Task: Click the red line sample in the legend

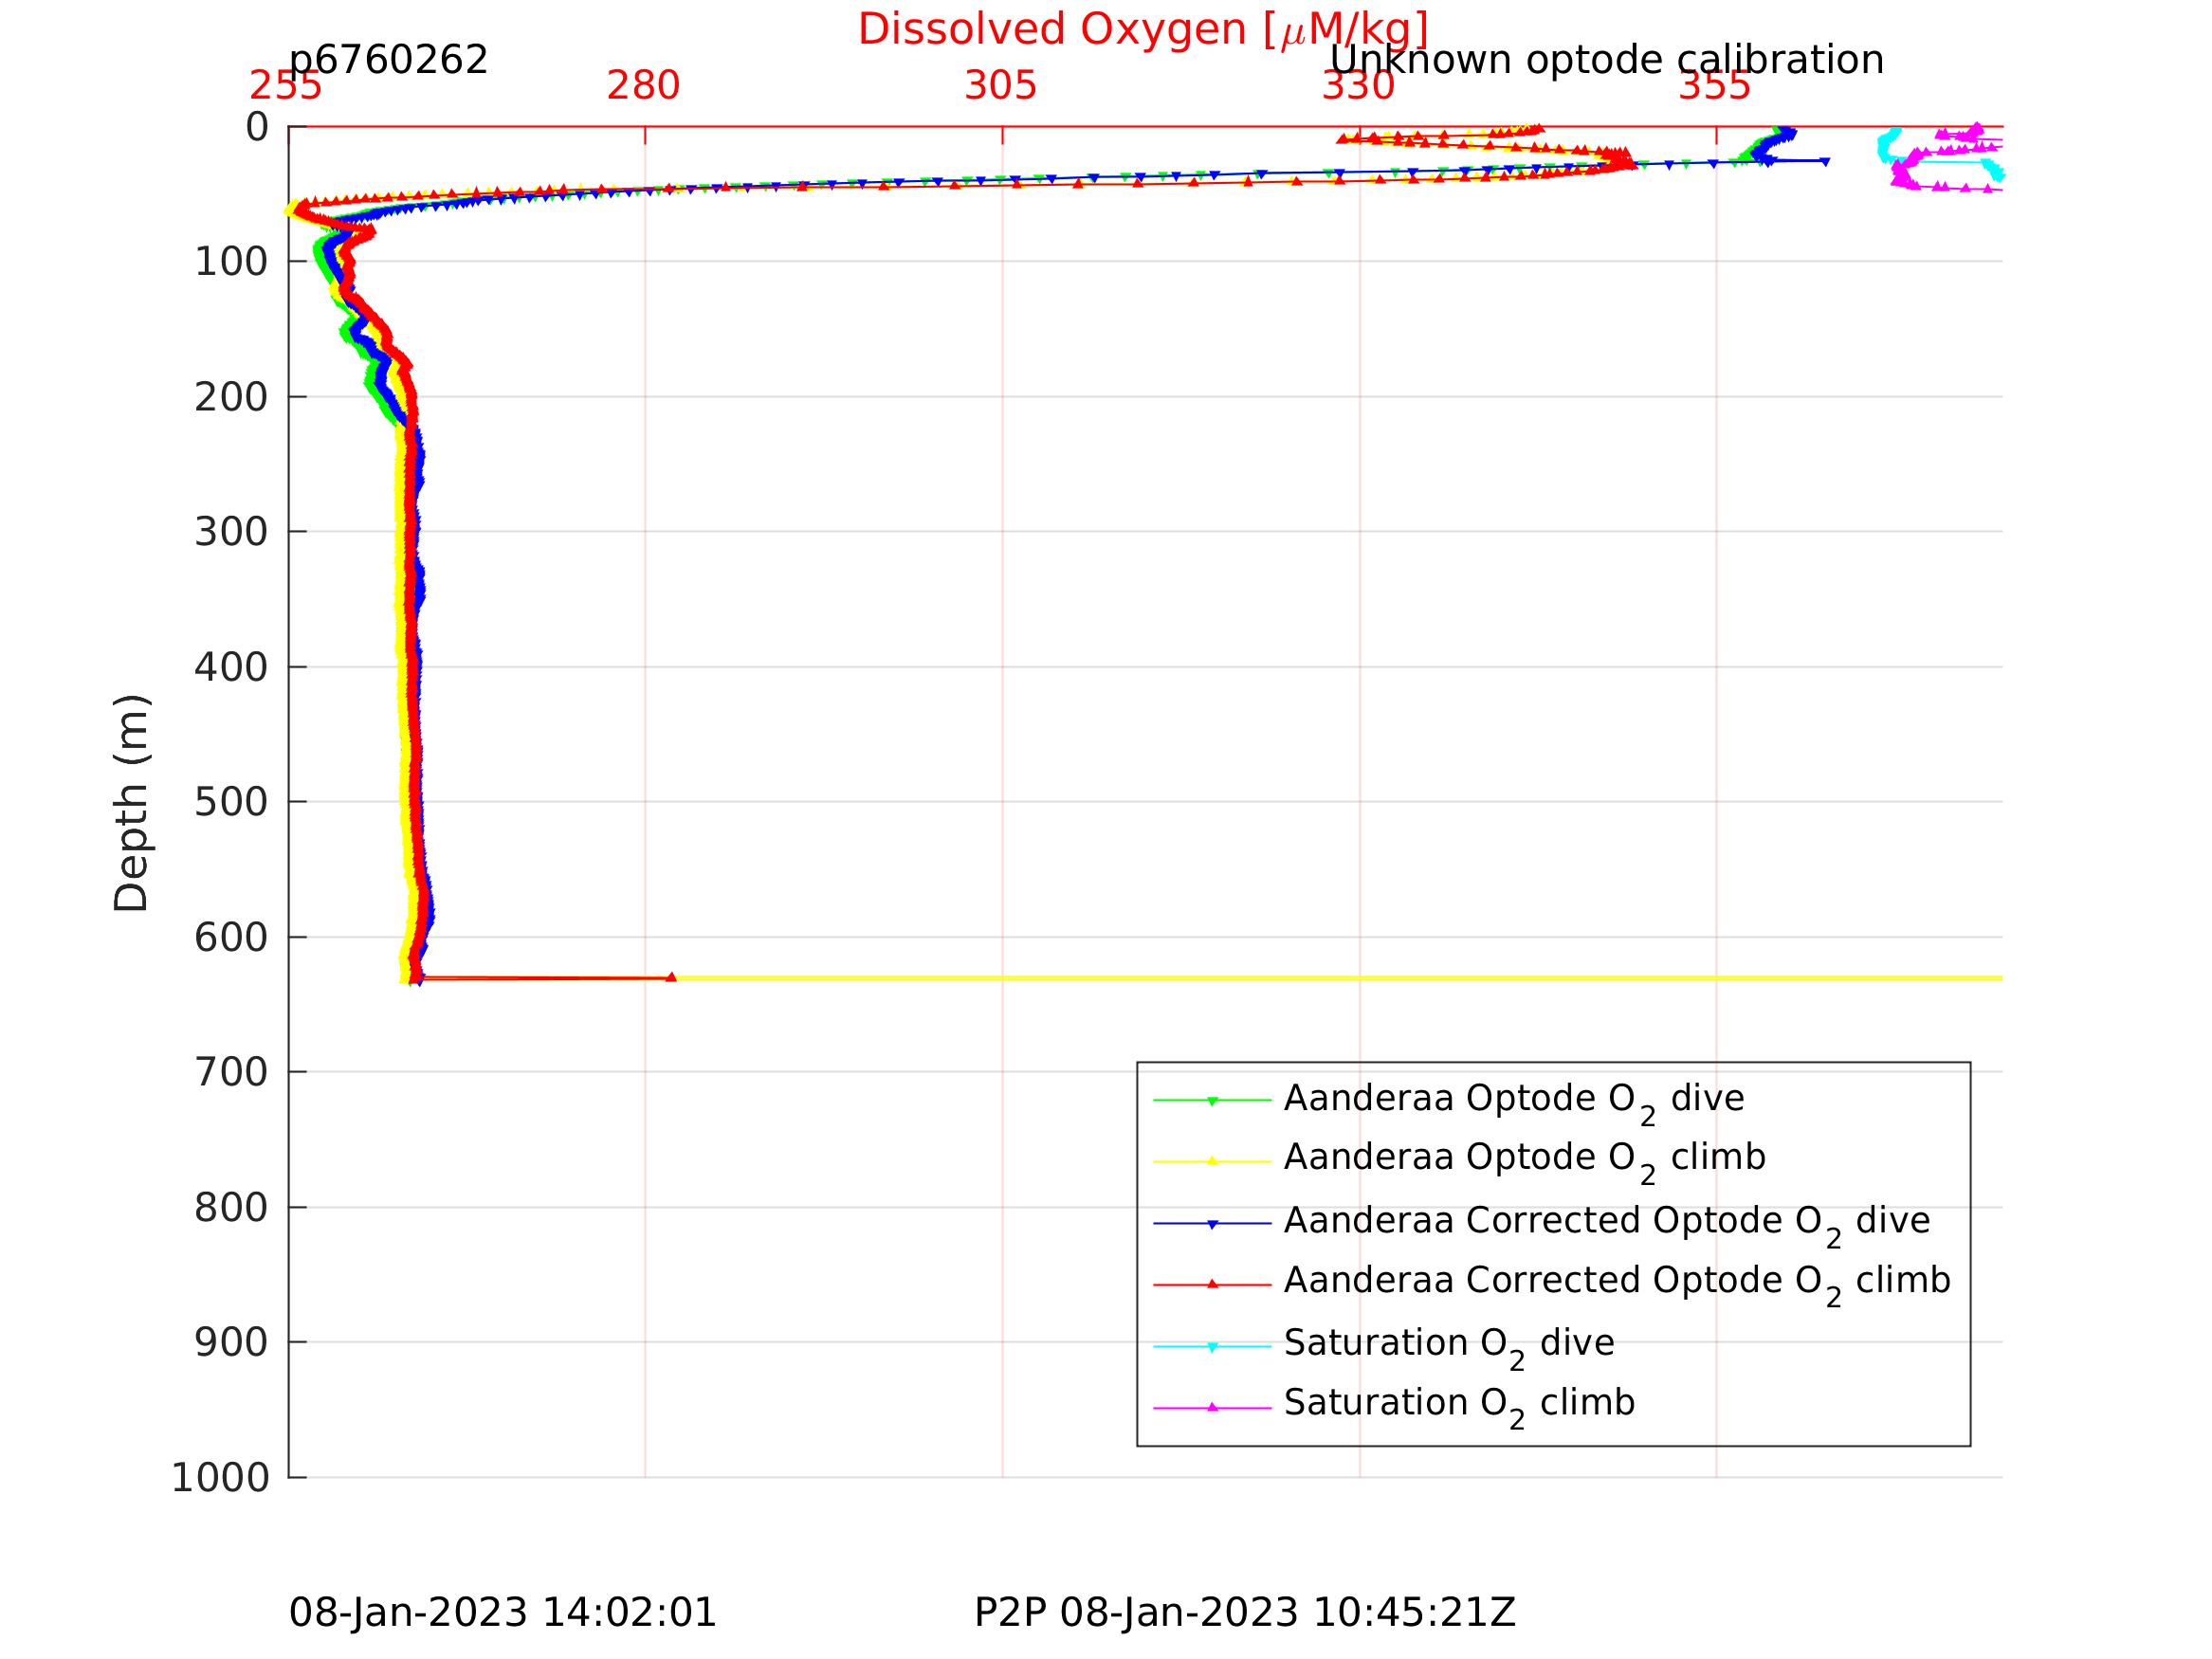Action: [x=1212, y=1284]
